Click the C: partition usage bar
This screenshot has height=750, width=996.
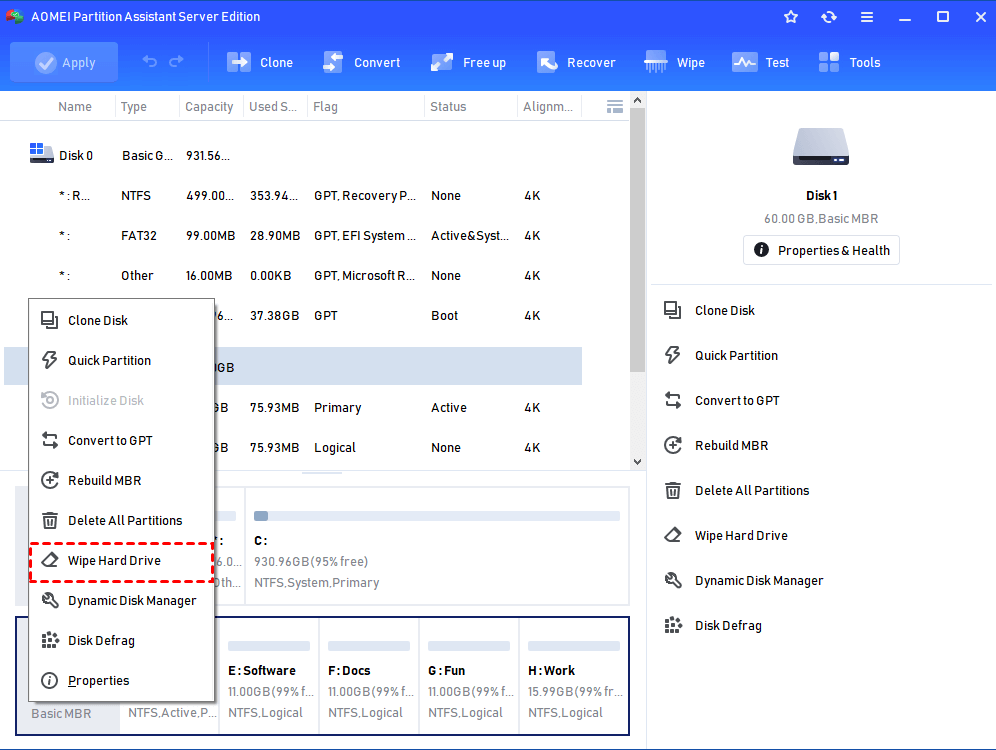[437, 516]
